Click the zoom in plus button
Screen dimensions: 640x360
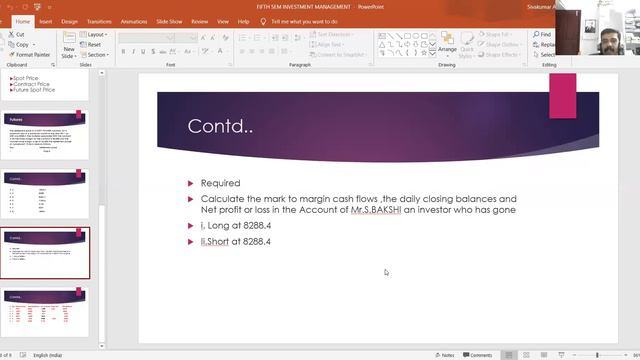(x=625, y=355)
